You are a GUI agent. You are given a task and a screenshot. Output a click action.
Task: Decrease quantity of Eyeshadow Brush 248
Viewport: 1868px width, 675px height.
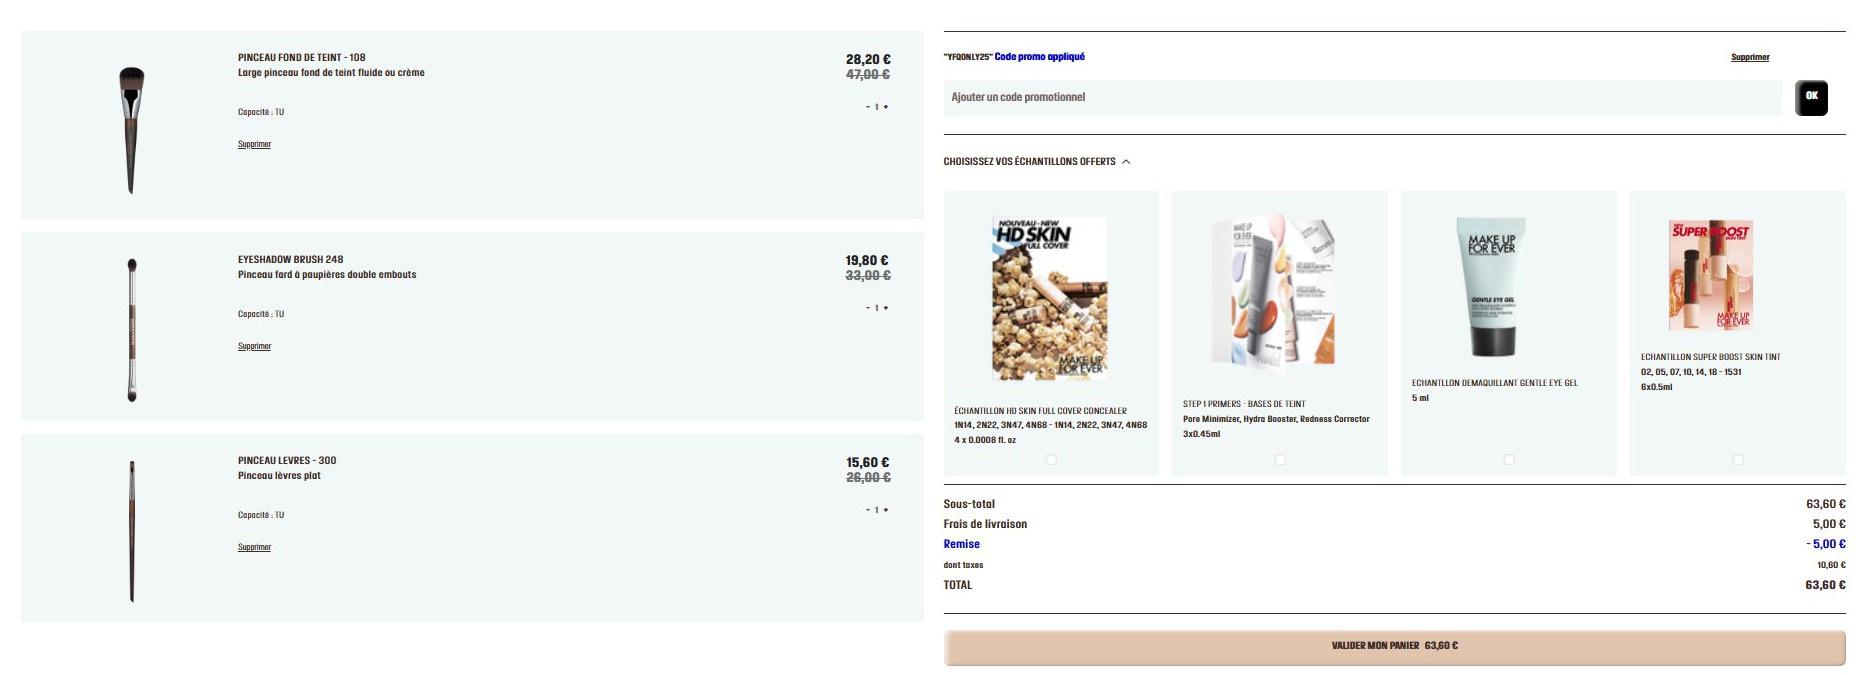868,308
